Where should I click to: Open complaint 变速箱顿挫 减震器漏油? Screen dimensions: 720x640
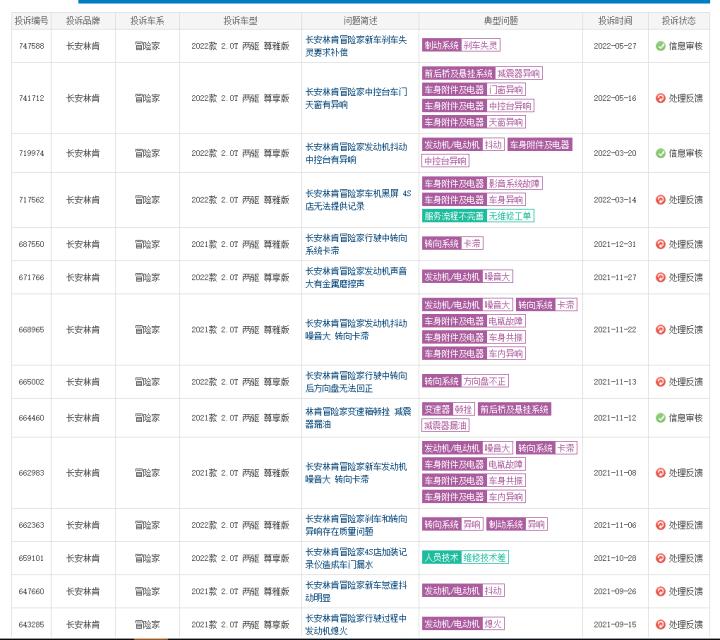[358, 418]
